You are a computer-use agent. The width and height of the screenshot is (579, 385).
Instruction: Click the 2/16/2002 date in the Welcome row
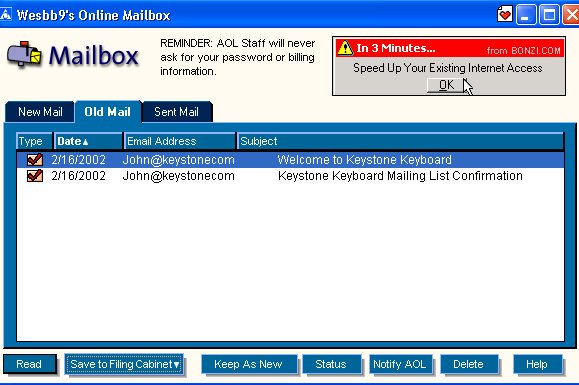click(79, 160)
